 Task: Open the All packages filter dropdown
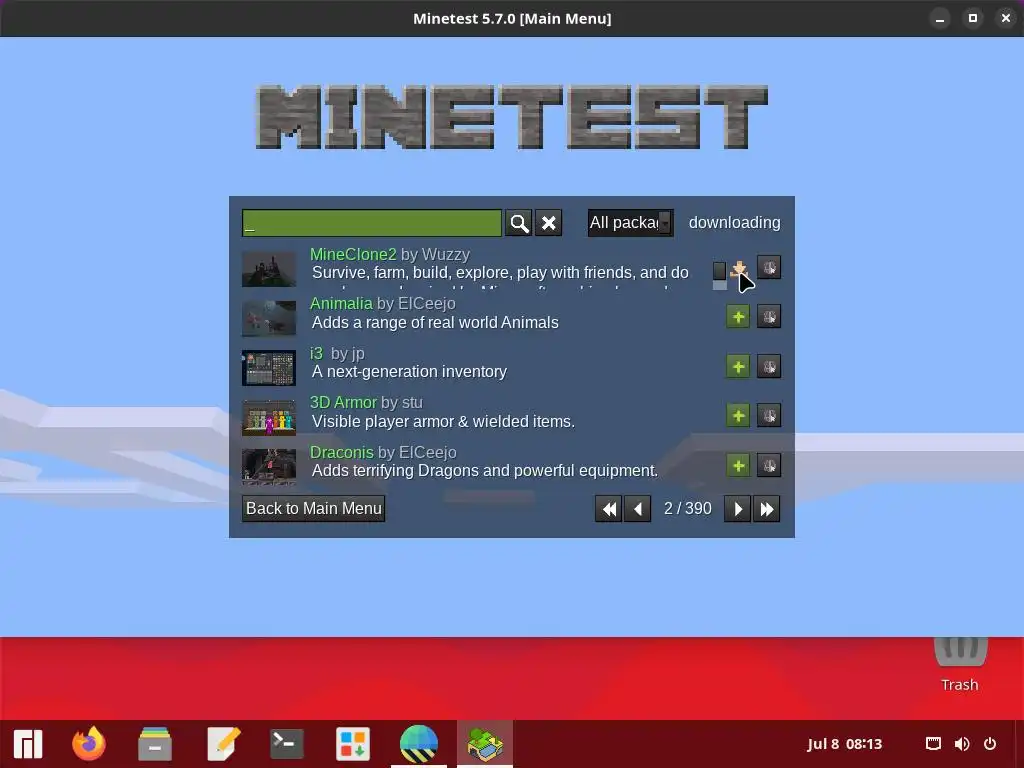coord(630,223)
